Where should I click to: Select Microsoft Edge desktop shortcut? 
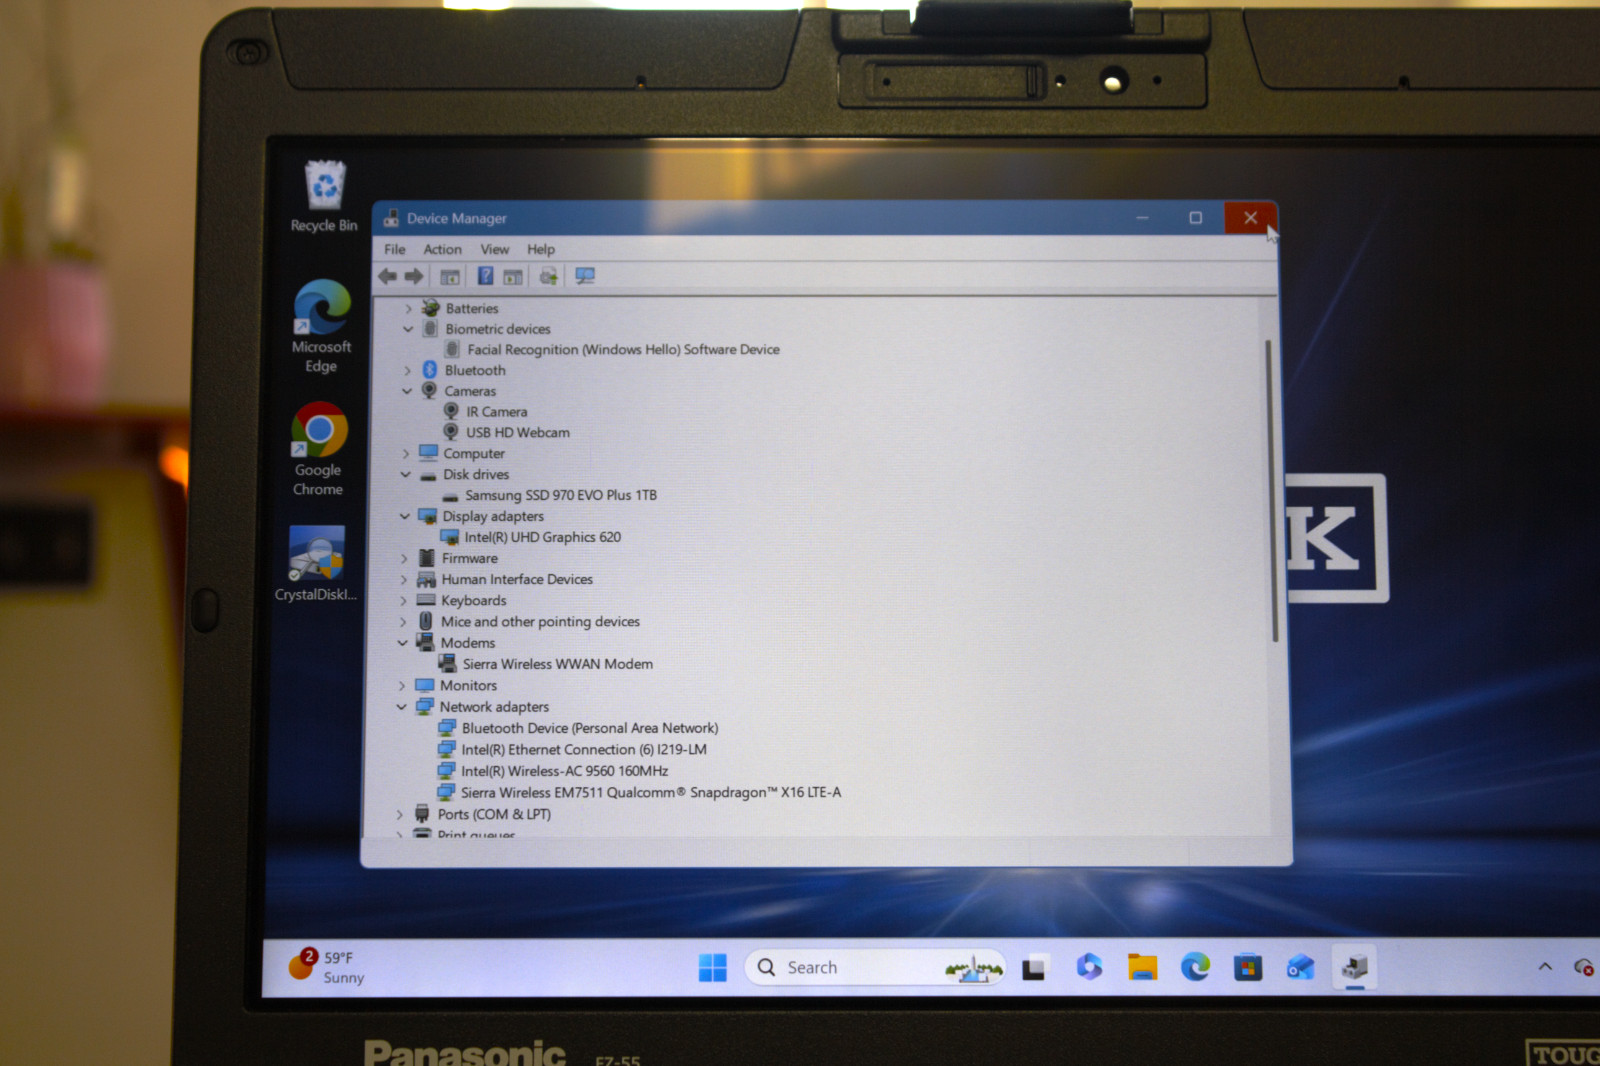tap(321, 326)
